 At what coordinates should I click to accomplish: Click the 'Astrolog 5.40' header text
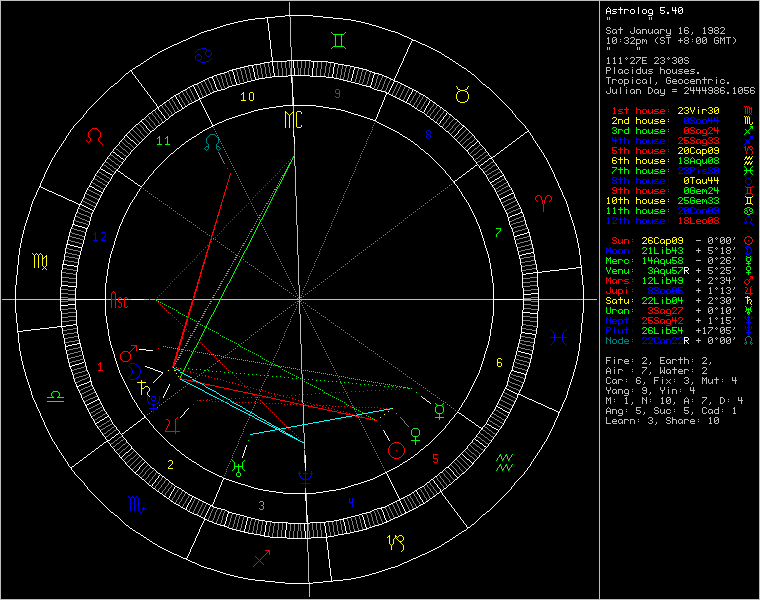coord(640,10)
